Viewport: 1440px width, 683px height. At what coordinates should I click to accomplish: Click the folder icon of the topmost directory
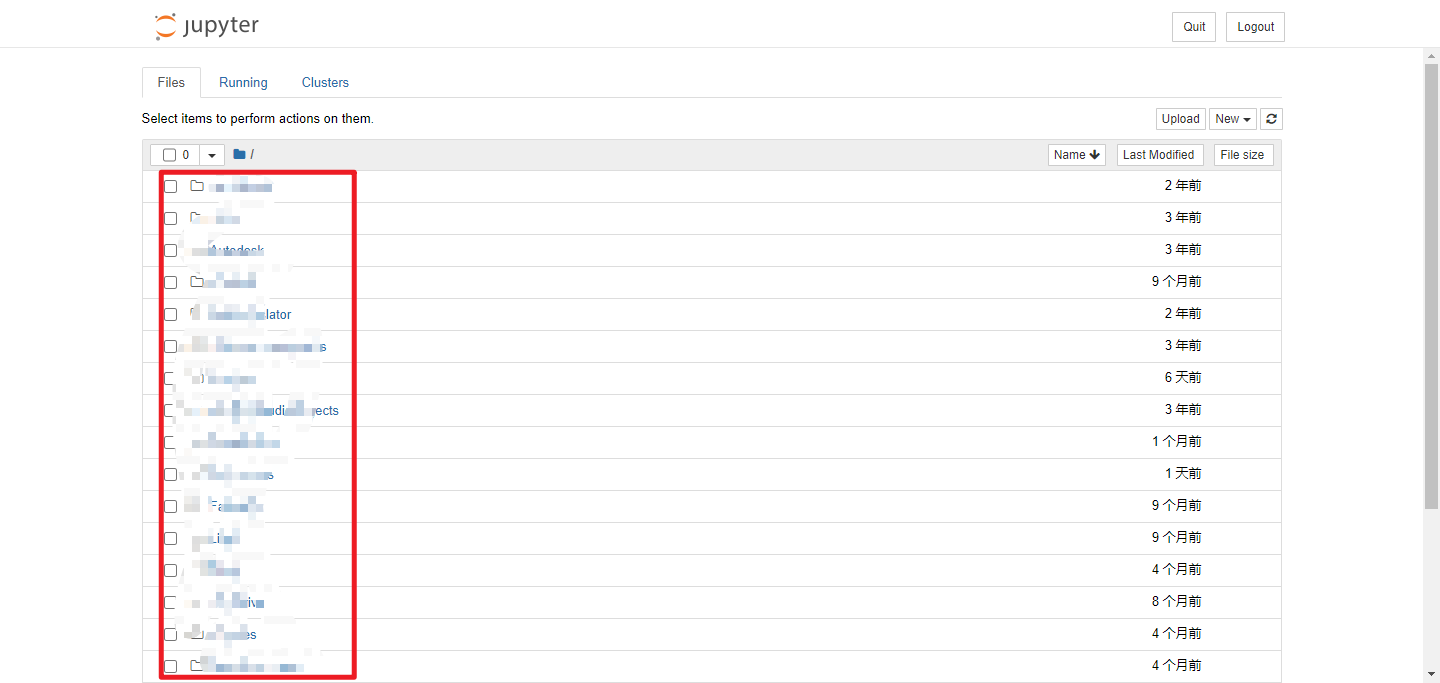197,186
